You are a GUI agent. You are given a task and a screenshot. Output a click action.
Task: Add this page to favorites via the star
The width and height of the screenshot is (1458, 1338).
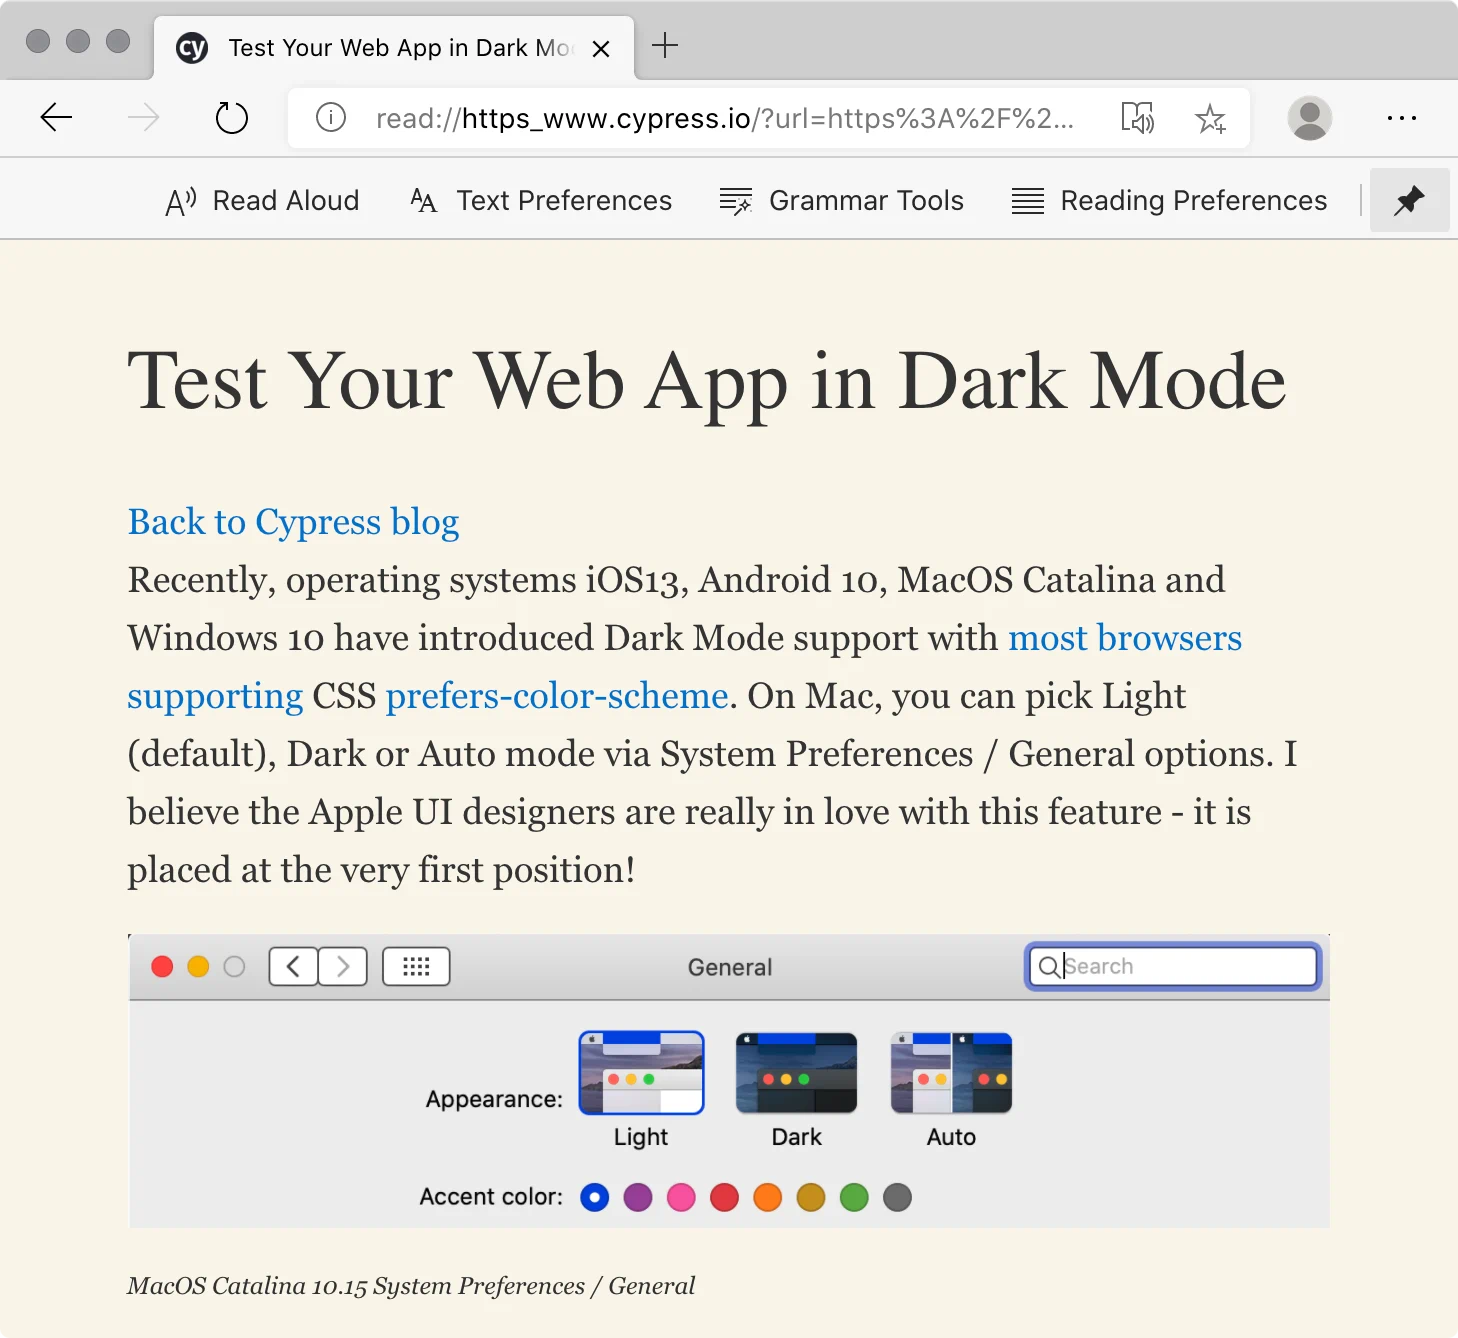pyautogui.click(x=1211, y=118)
